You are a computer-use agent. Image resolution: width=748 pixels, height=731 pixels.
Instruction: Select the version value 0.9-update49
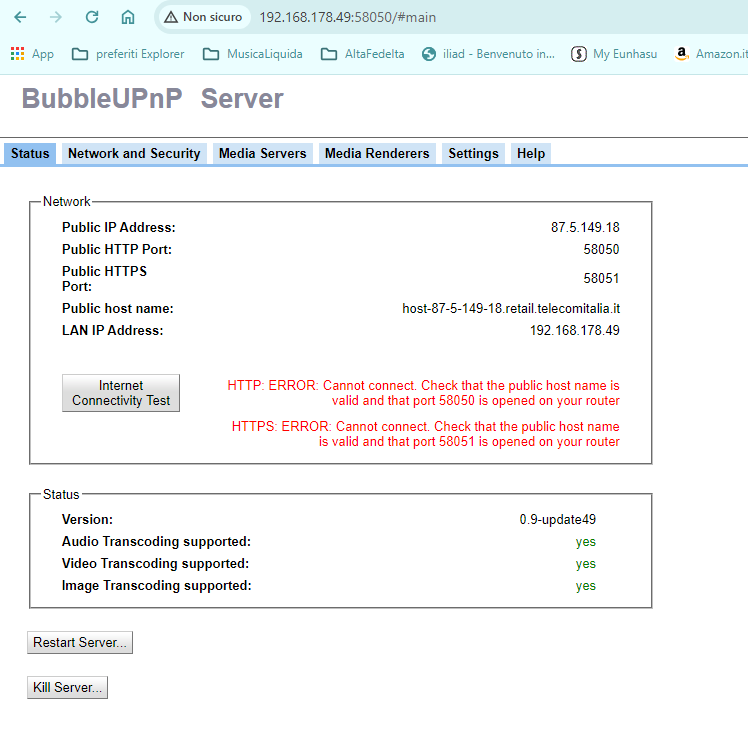[557, 519]
